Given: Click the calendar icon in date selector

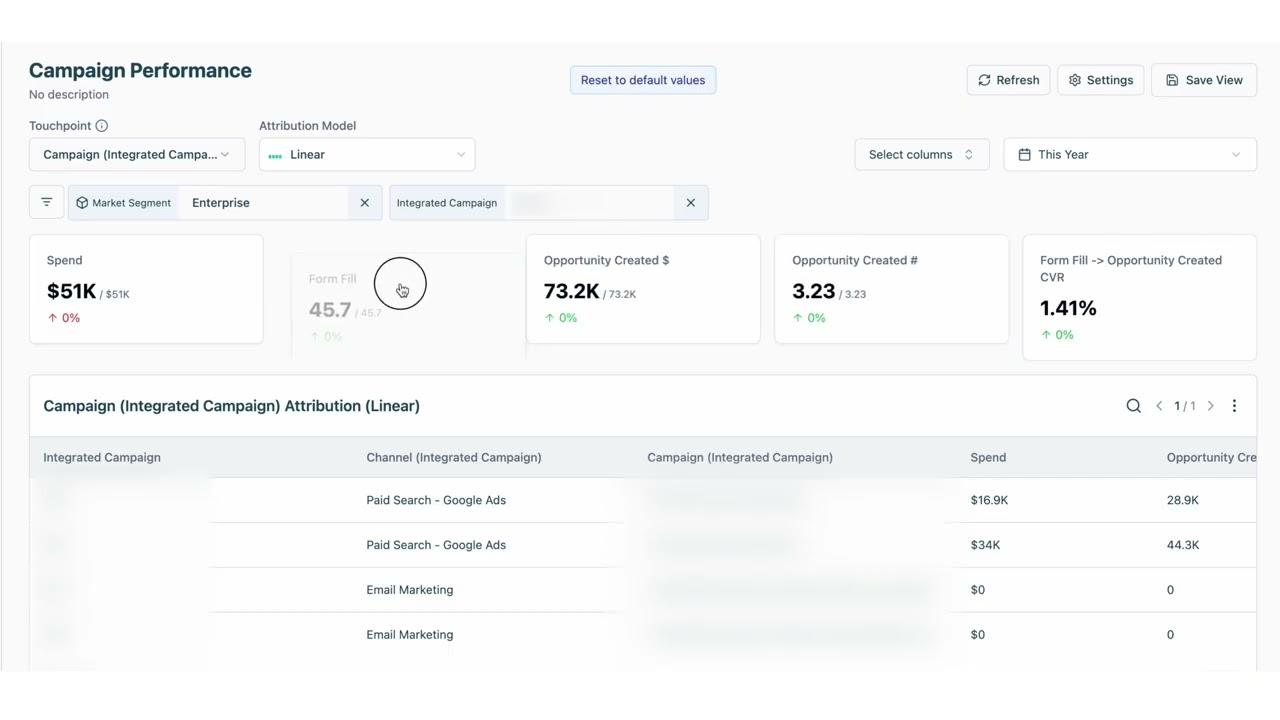Looking at the screenshot, I should click(x=1024, y=155).
